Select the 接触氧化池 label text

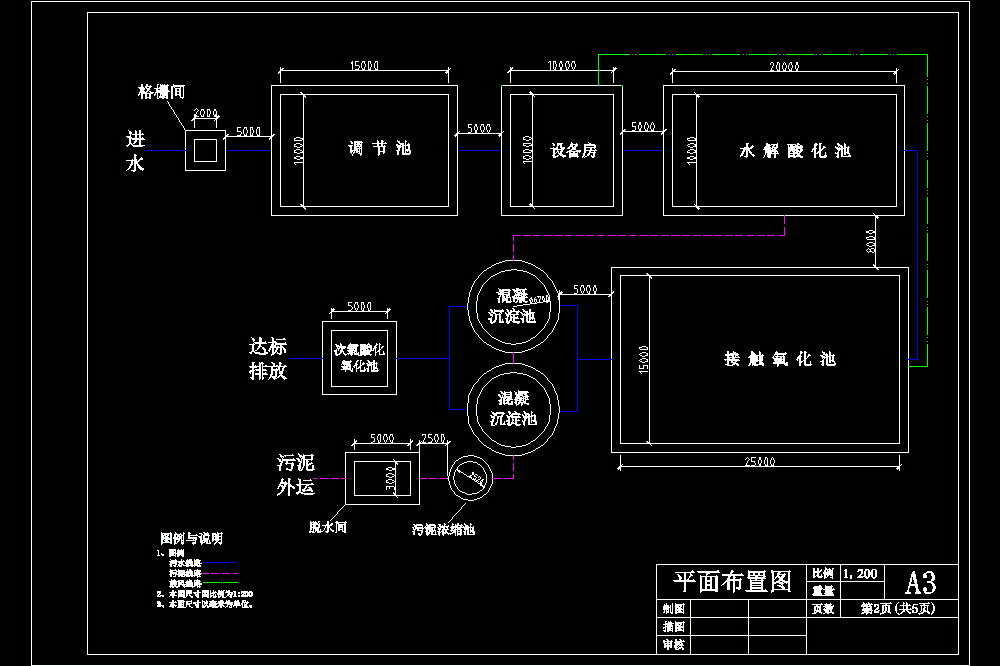pyautogui.click(x=780, y=359)
